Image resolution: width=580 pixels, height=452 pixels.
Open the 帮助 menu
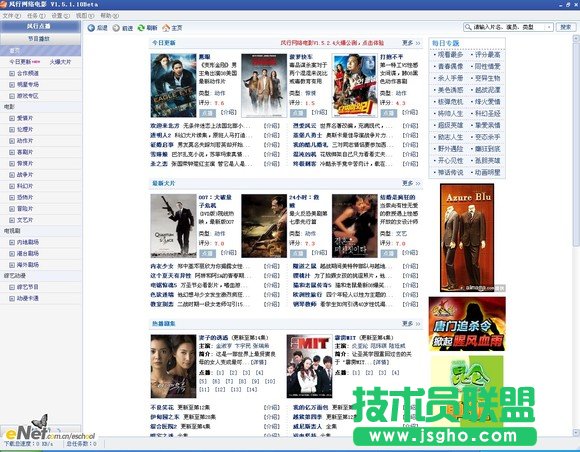[x=109, y=16]
